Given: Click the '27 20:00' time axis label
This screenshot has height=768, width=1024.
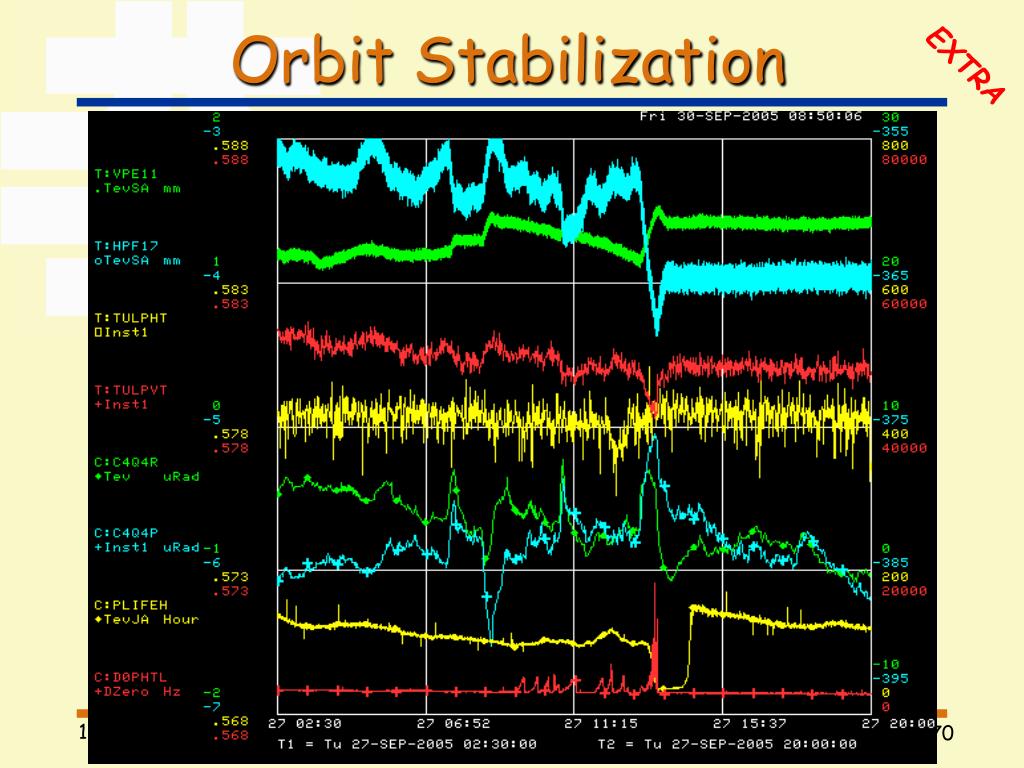Looking at the screenshot, I should (899, 724).
